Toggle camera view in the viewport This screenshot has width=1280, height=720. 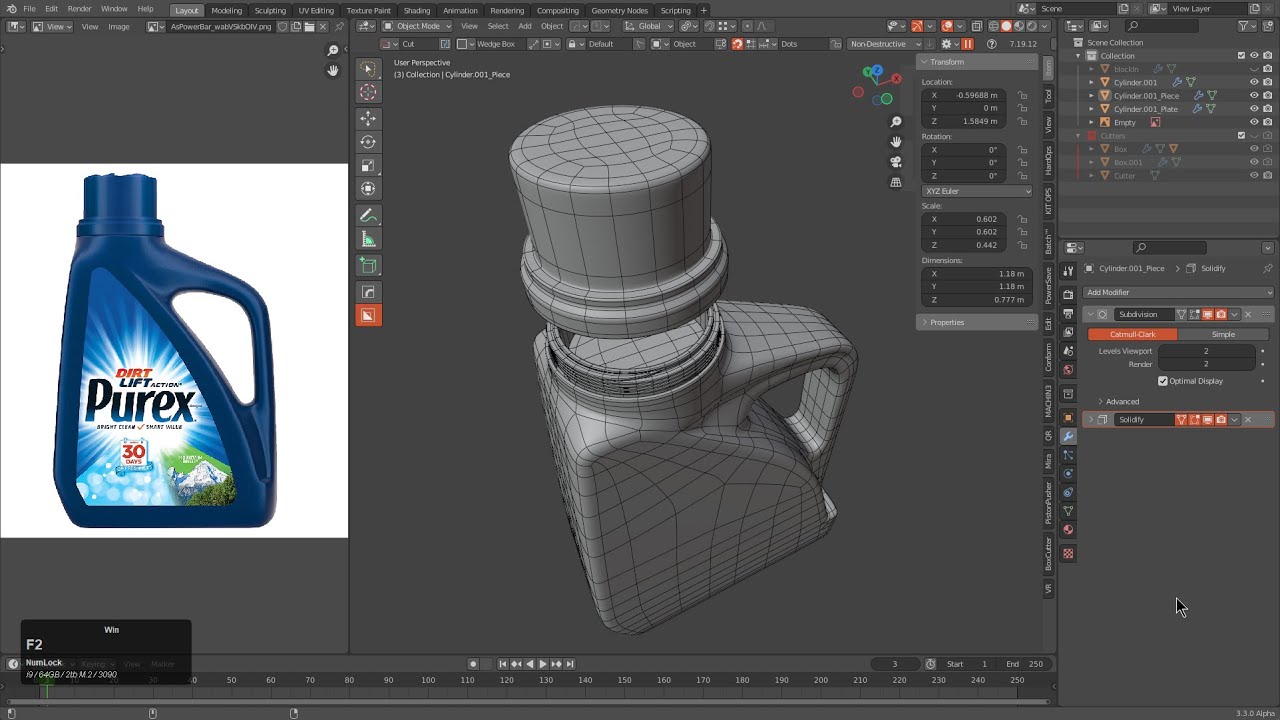[896, 162]
